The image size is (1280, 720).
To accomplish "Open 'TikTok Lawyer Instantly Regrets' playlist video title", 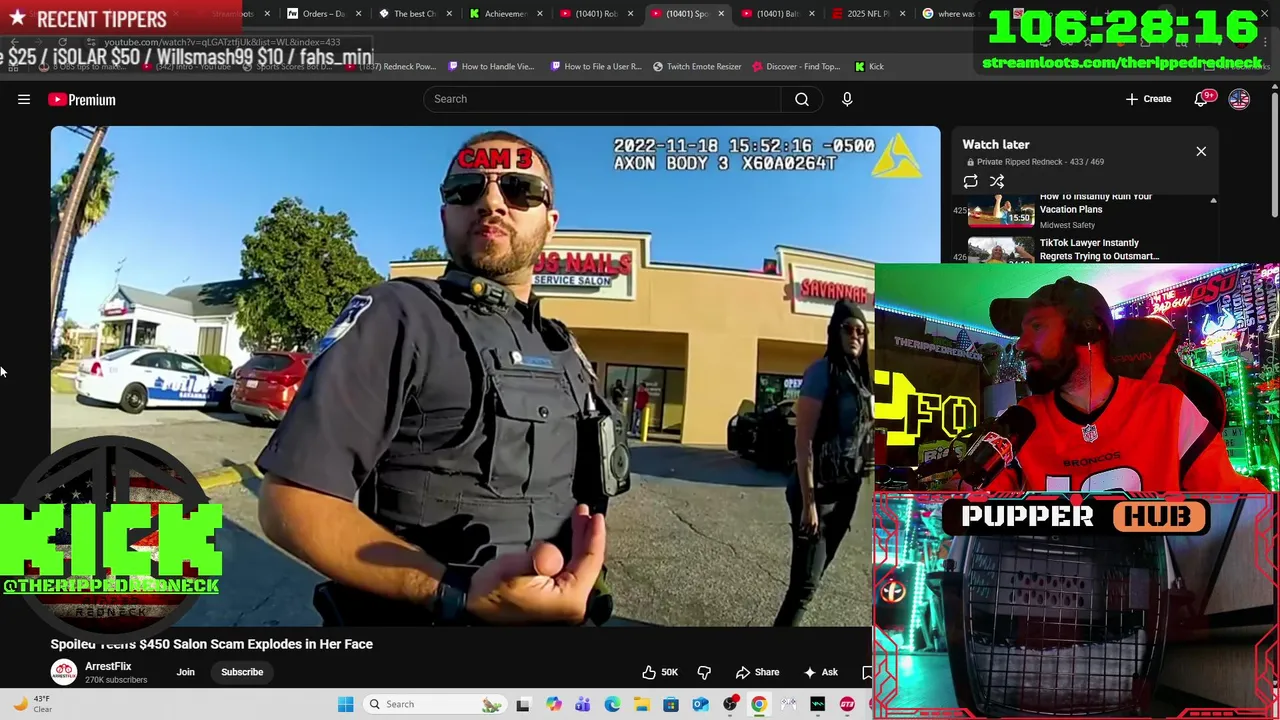I will tap(1099, 249).
